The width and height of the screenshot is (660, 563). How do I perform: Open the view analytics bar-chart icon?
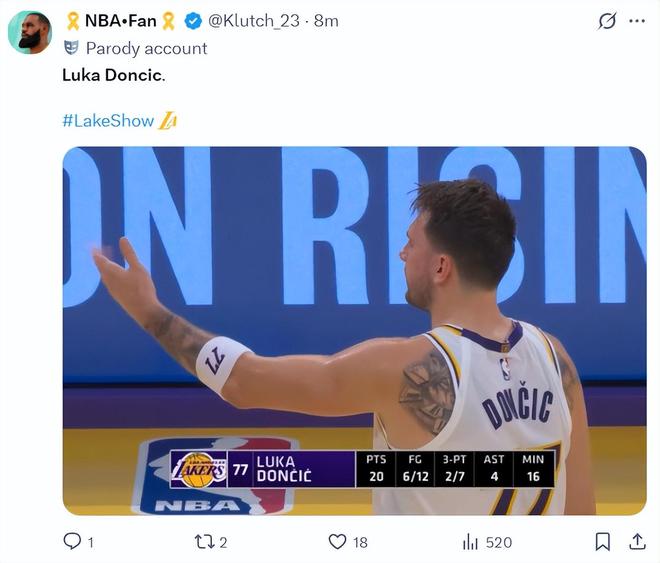[470, 541]
